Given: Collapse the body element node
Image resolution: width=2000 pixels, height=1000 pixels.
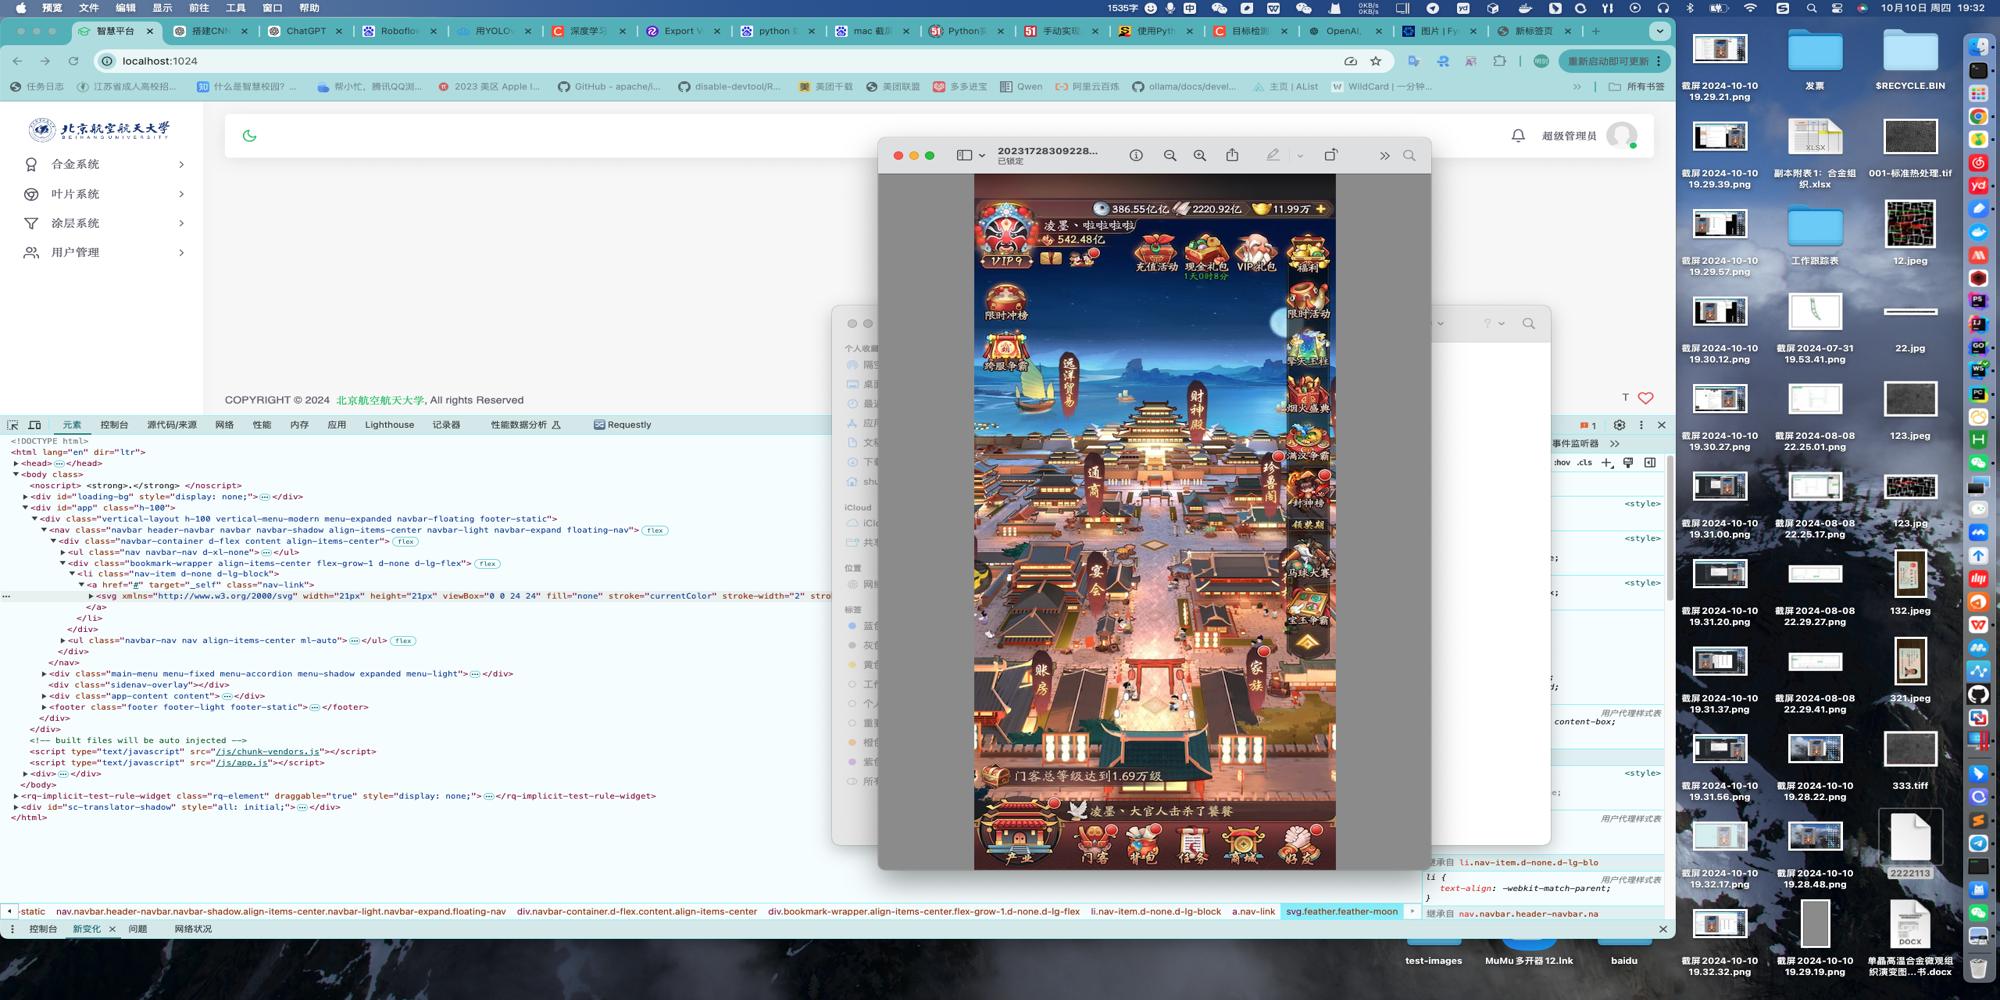Looking at the screenshot, I should [x=16, y=474].
